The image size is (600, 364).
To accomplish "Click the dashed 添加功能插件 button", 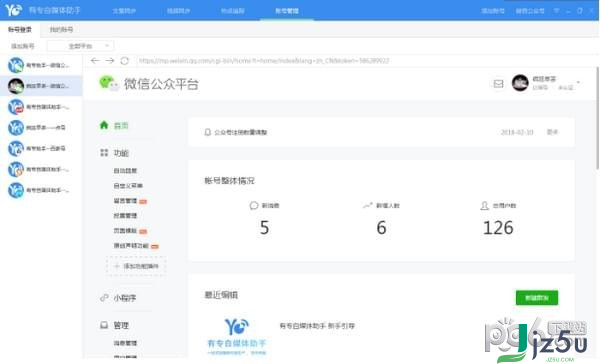I will [136, 266].
